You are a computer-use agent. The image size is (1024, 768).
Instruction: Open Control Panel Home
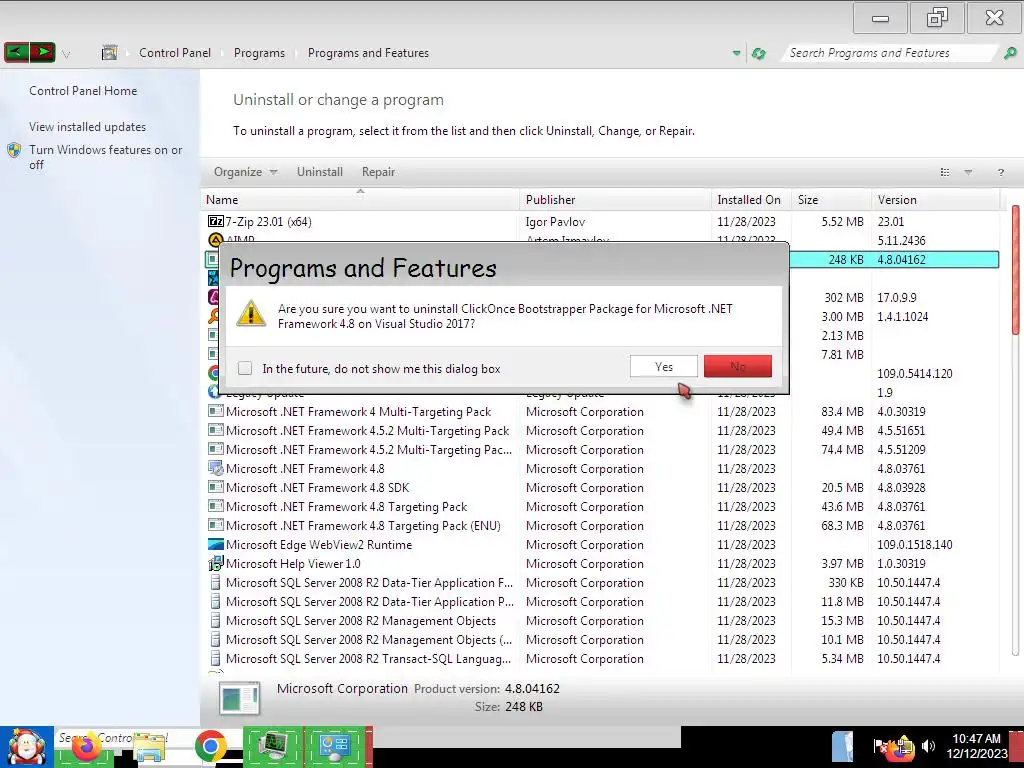83,91
